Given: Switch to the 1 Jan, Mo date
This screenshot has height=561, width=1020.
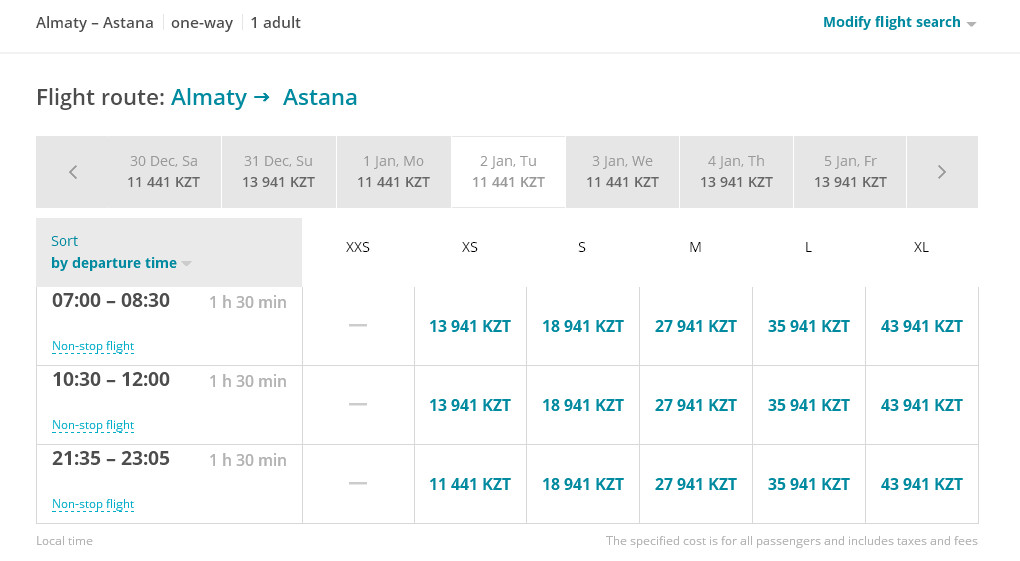Looking at the screenshot, I should (x=394, y=172).
